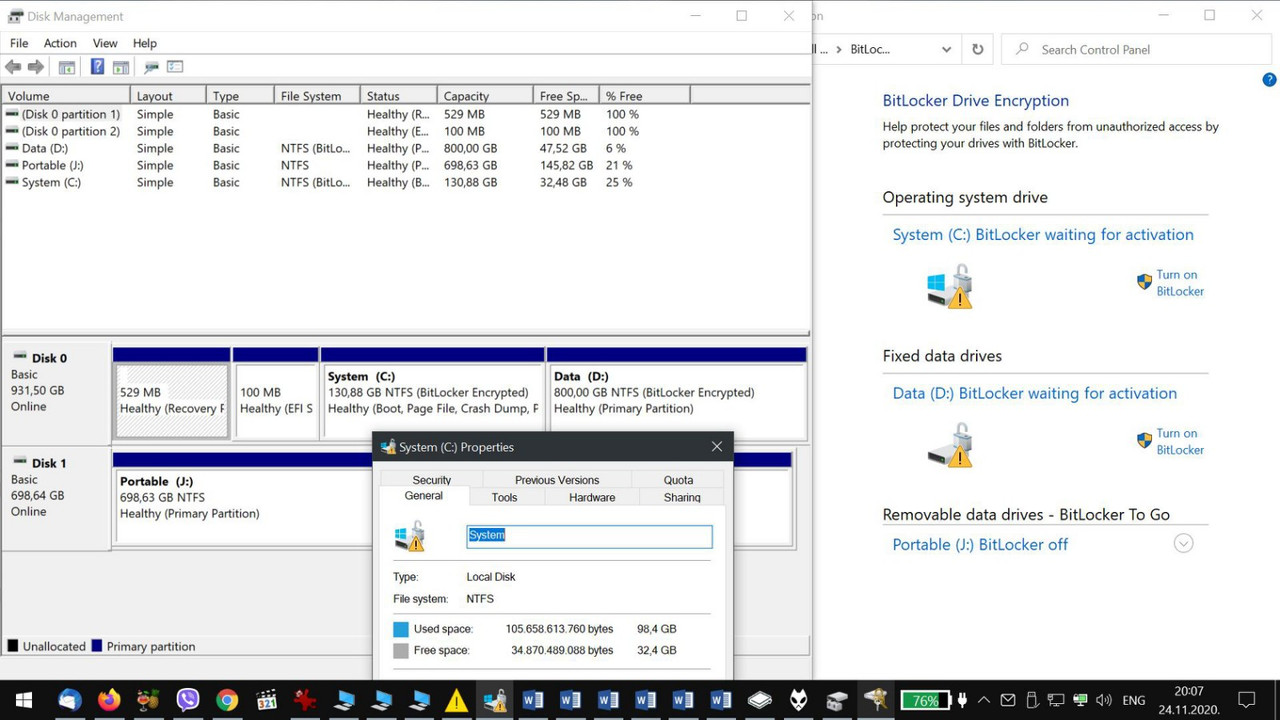The width and height of the screenshot is (1280, 720).
Task: Select the (Disk 0 partition 1) volume row
Action: (406, 114)
